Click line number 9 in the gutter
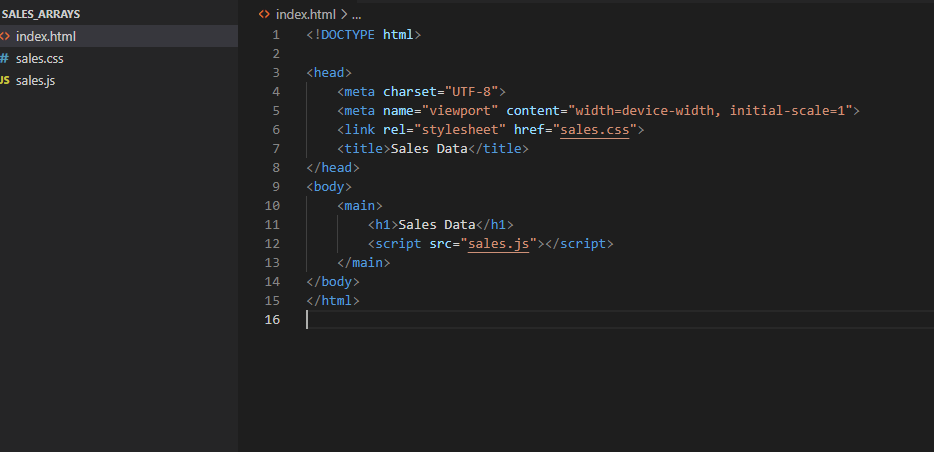The height and width of the screenshot is (452, 934). click(x=276, y=186)
